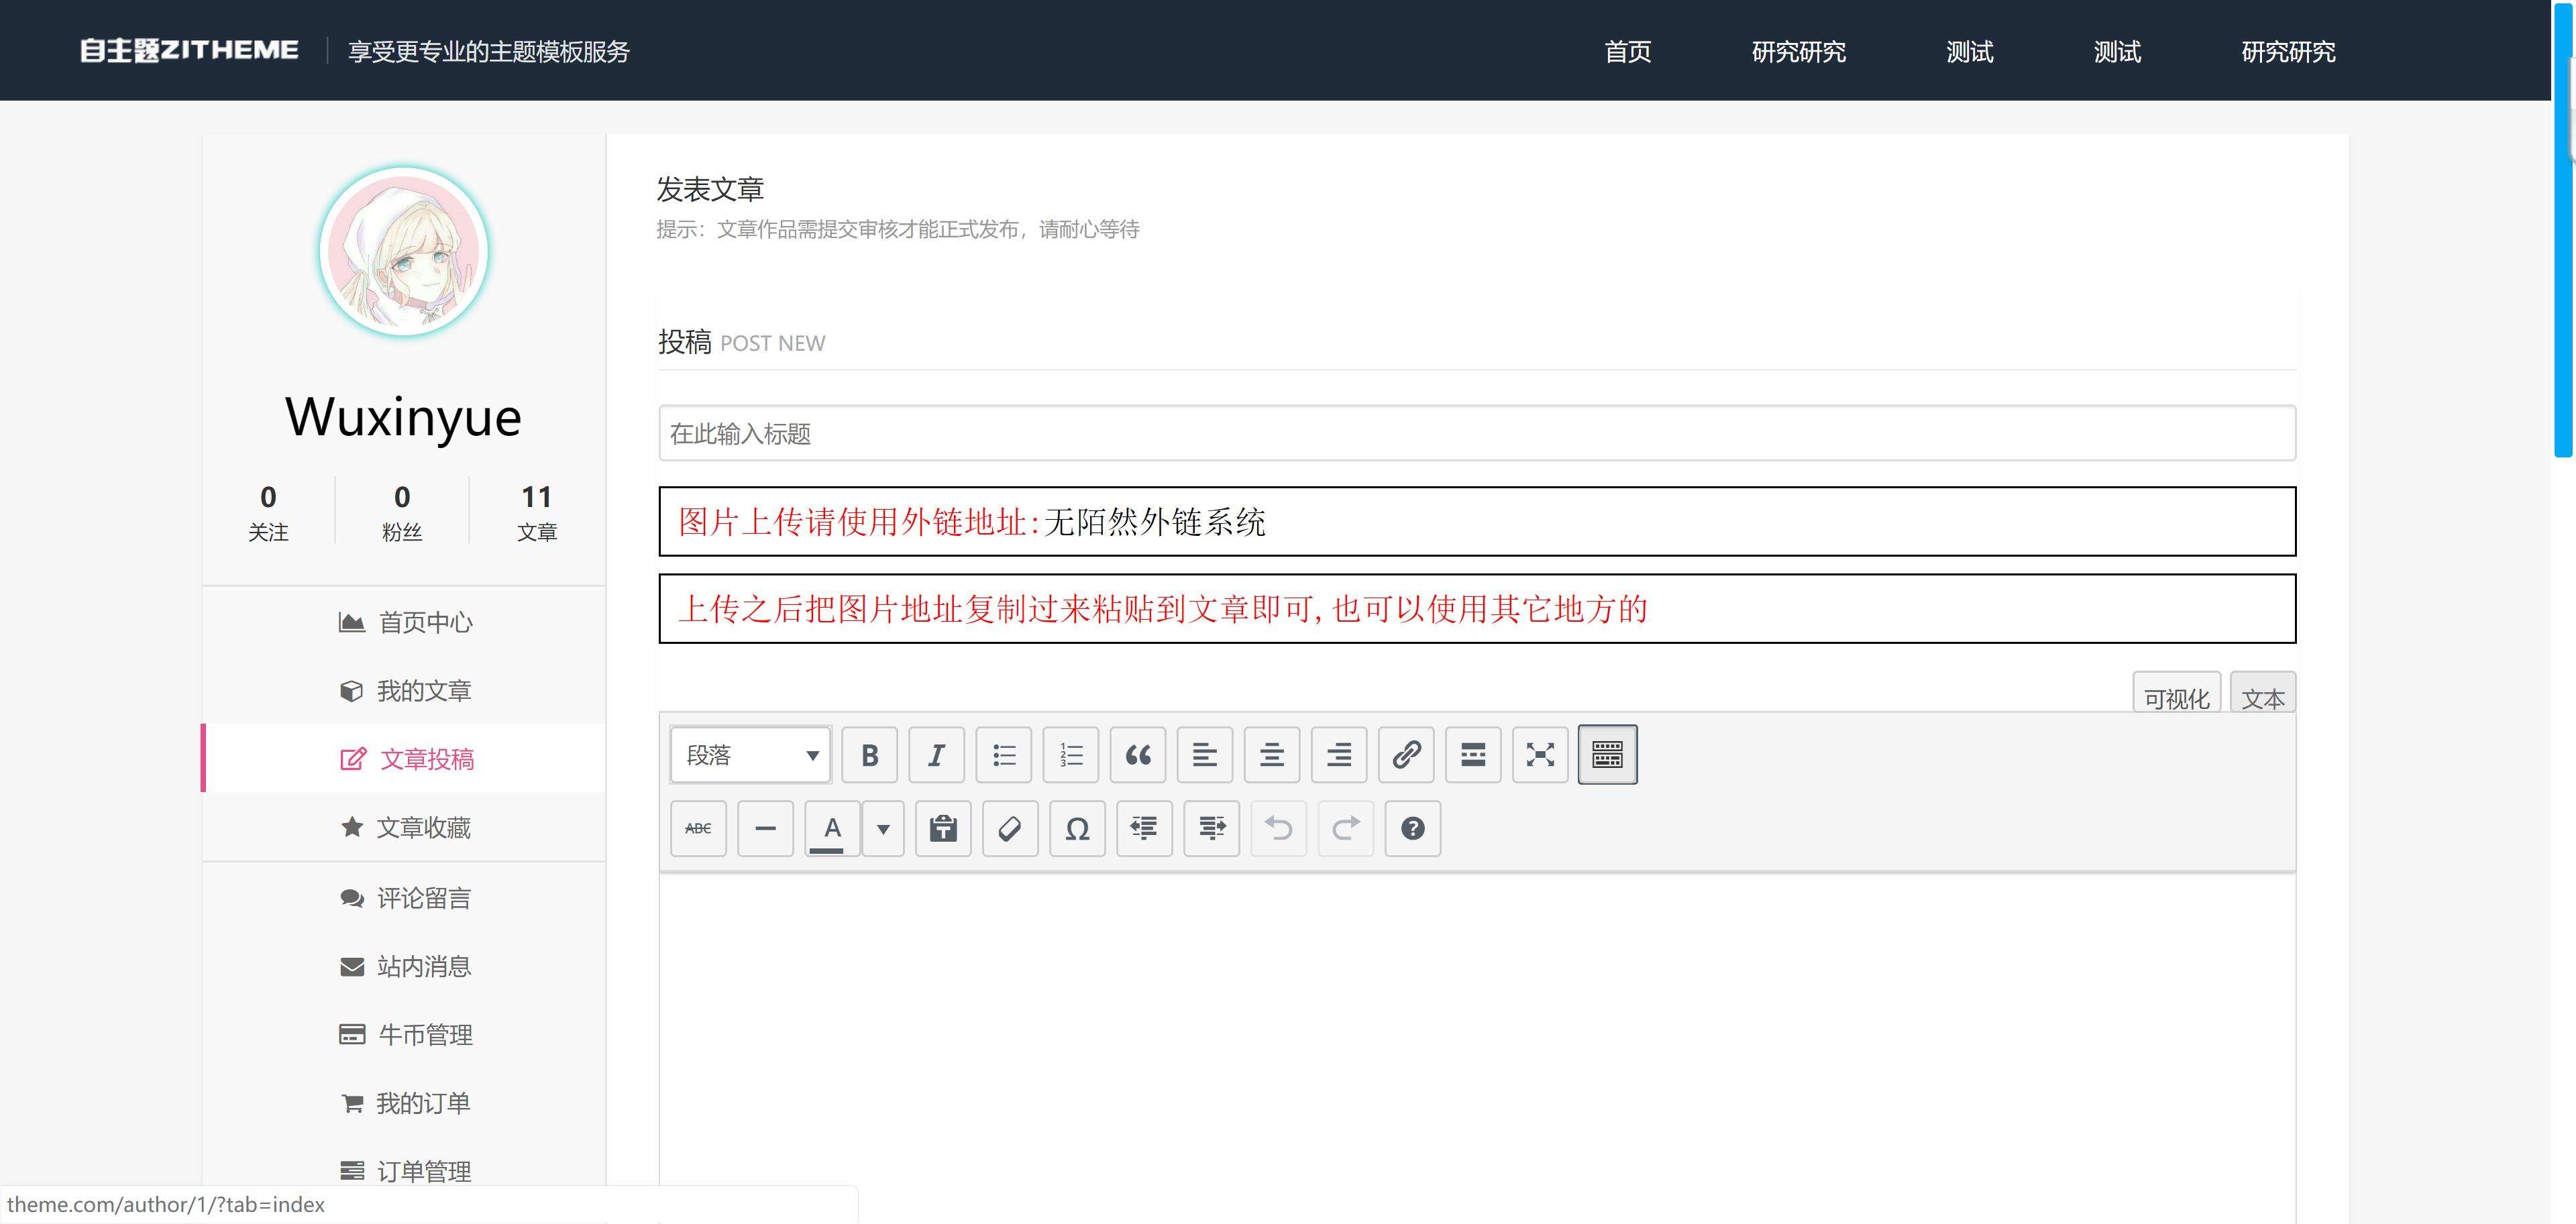The height and width of the screenshot is (1224, 2576).
Task: Redo the last edit
Action: [x=1345, y=829]
